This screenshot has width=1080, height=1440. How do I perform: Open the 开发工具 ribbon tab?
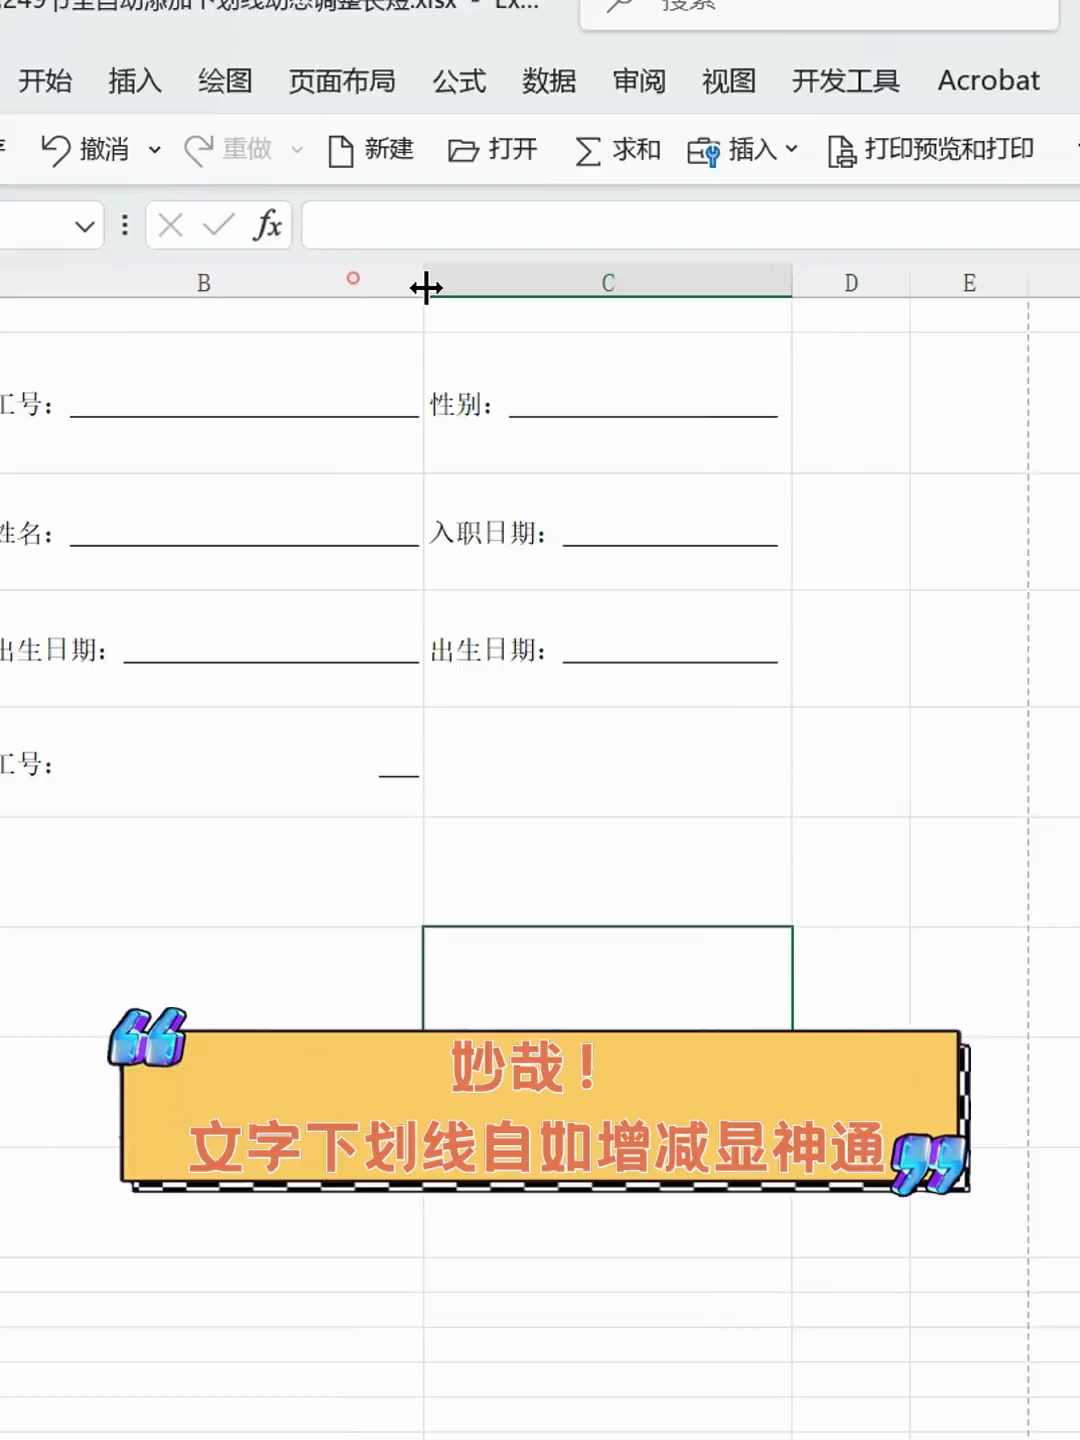845,81
